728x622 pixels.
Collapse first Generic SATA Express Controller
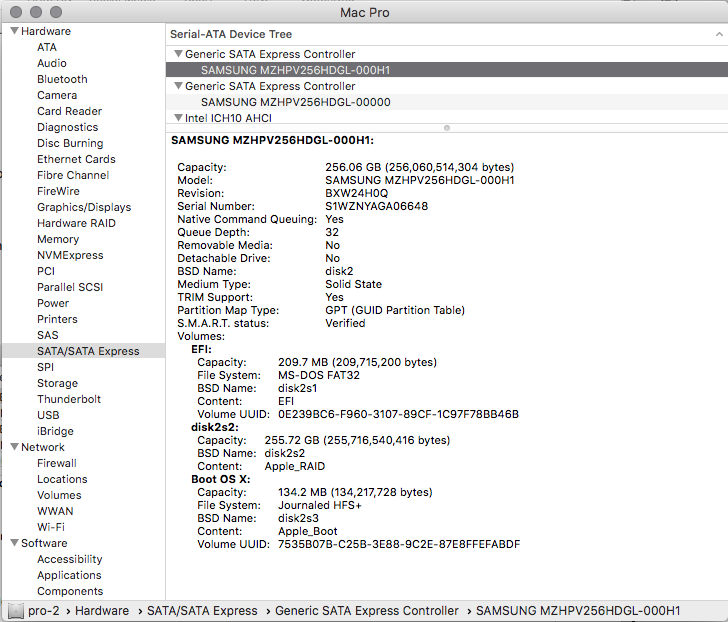[x=178, y=54]
